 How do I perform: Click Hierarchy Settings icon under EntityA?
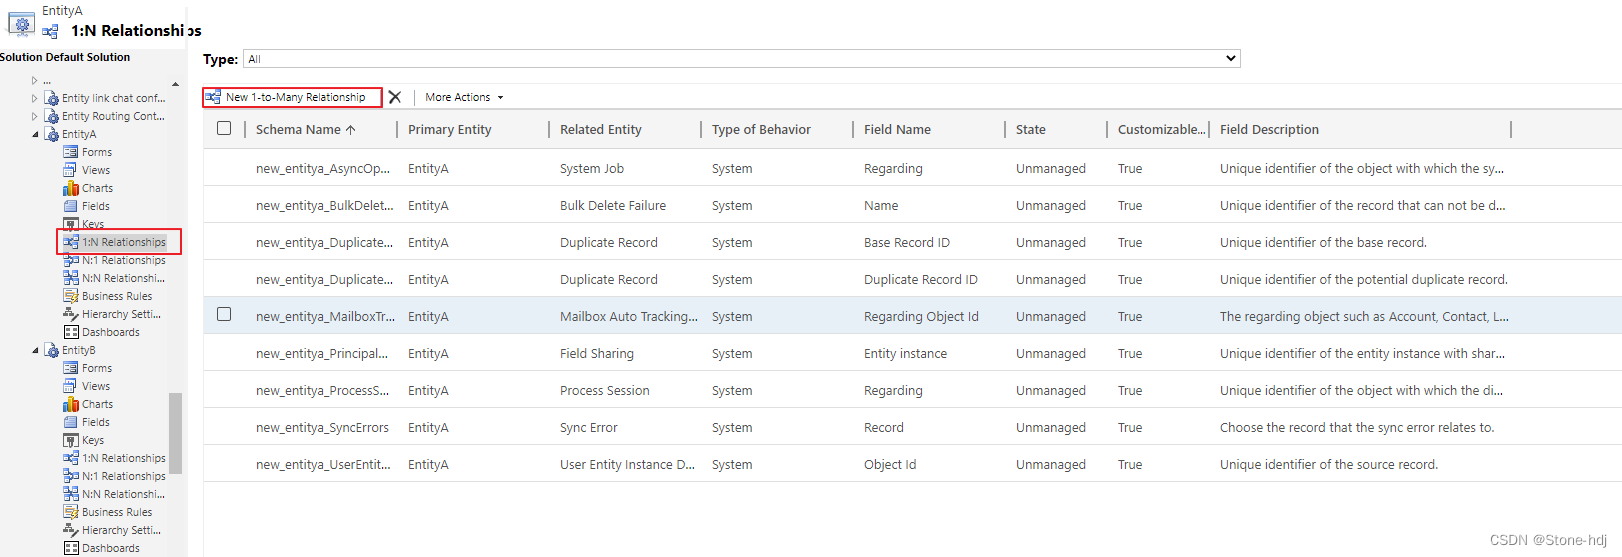[x=70, y=314]
